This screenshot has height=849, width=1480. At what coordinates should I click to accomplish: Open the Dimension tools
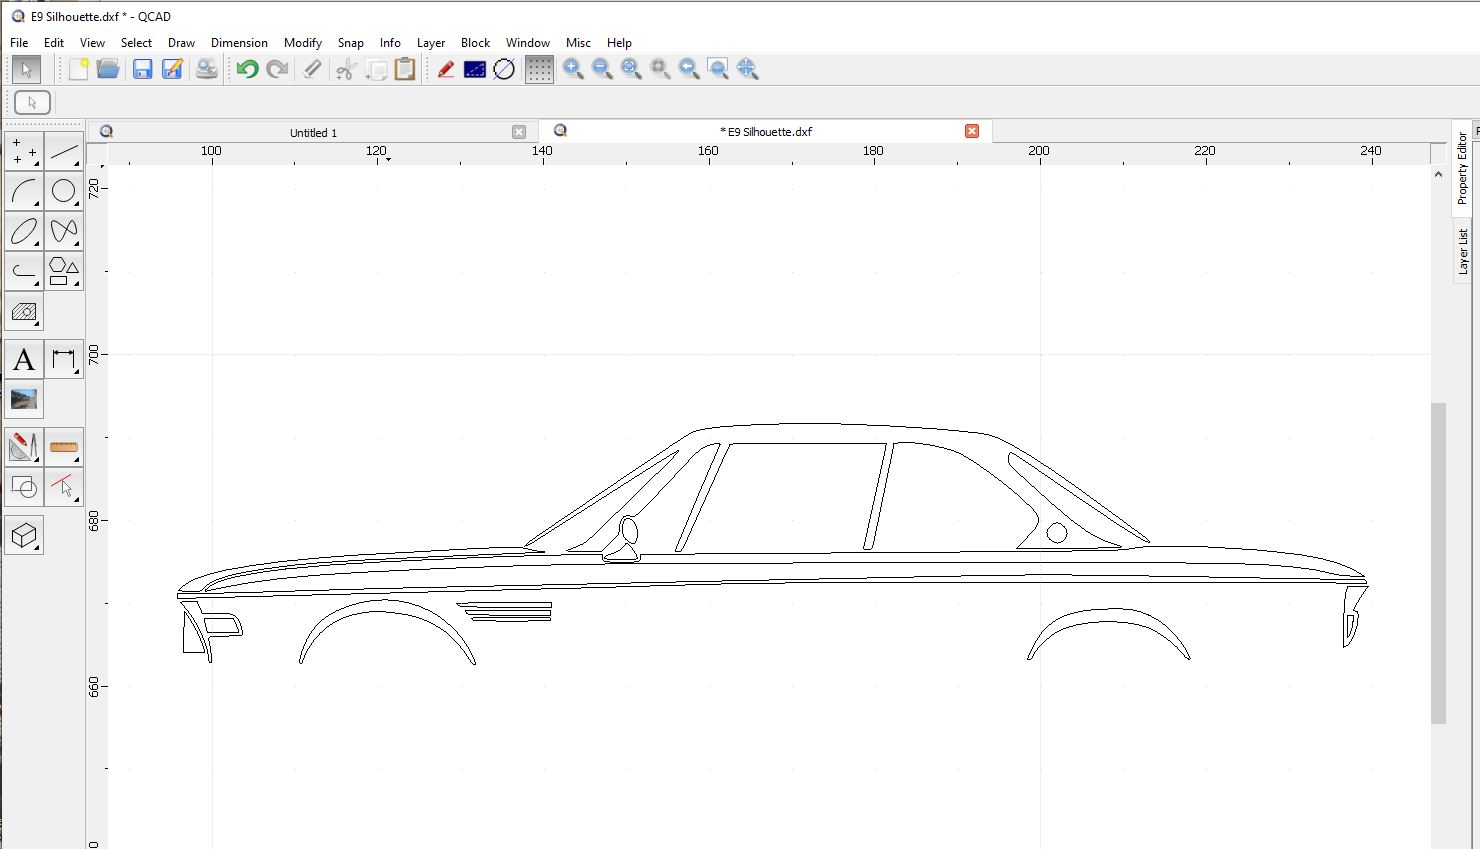[x=63, y=360]
